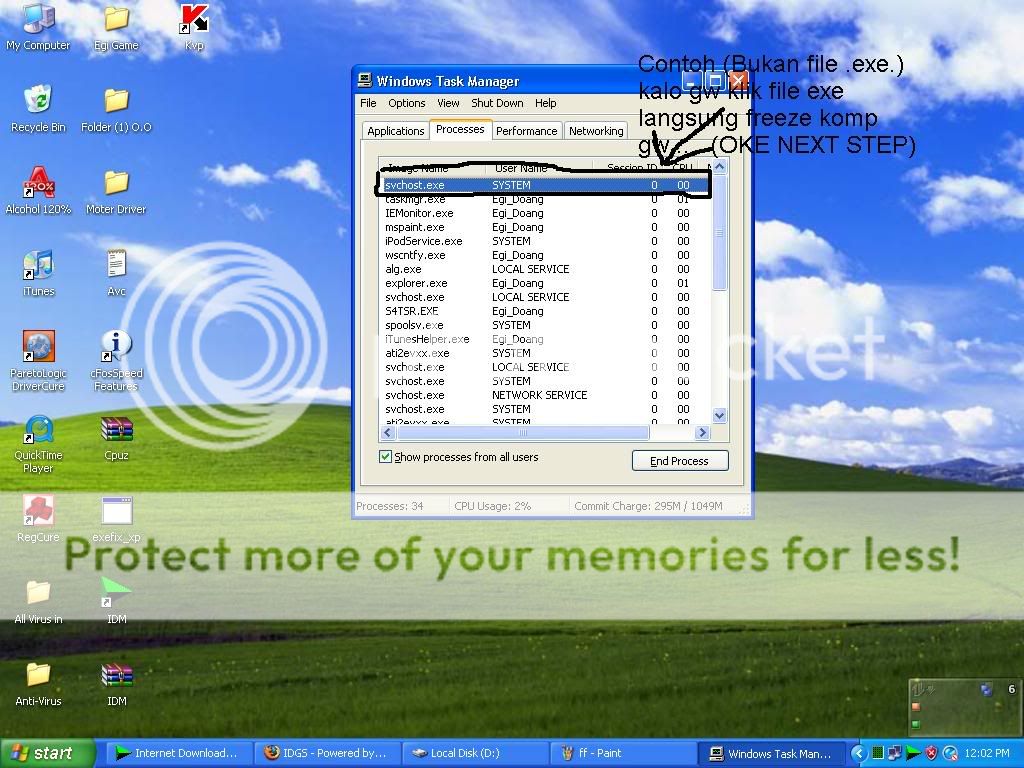1024x768 pixels.
Task: Open the My Computer desktop icon
Action: click(x=38, y=26)
